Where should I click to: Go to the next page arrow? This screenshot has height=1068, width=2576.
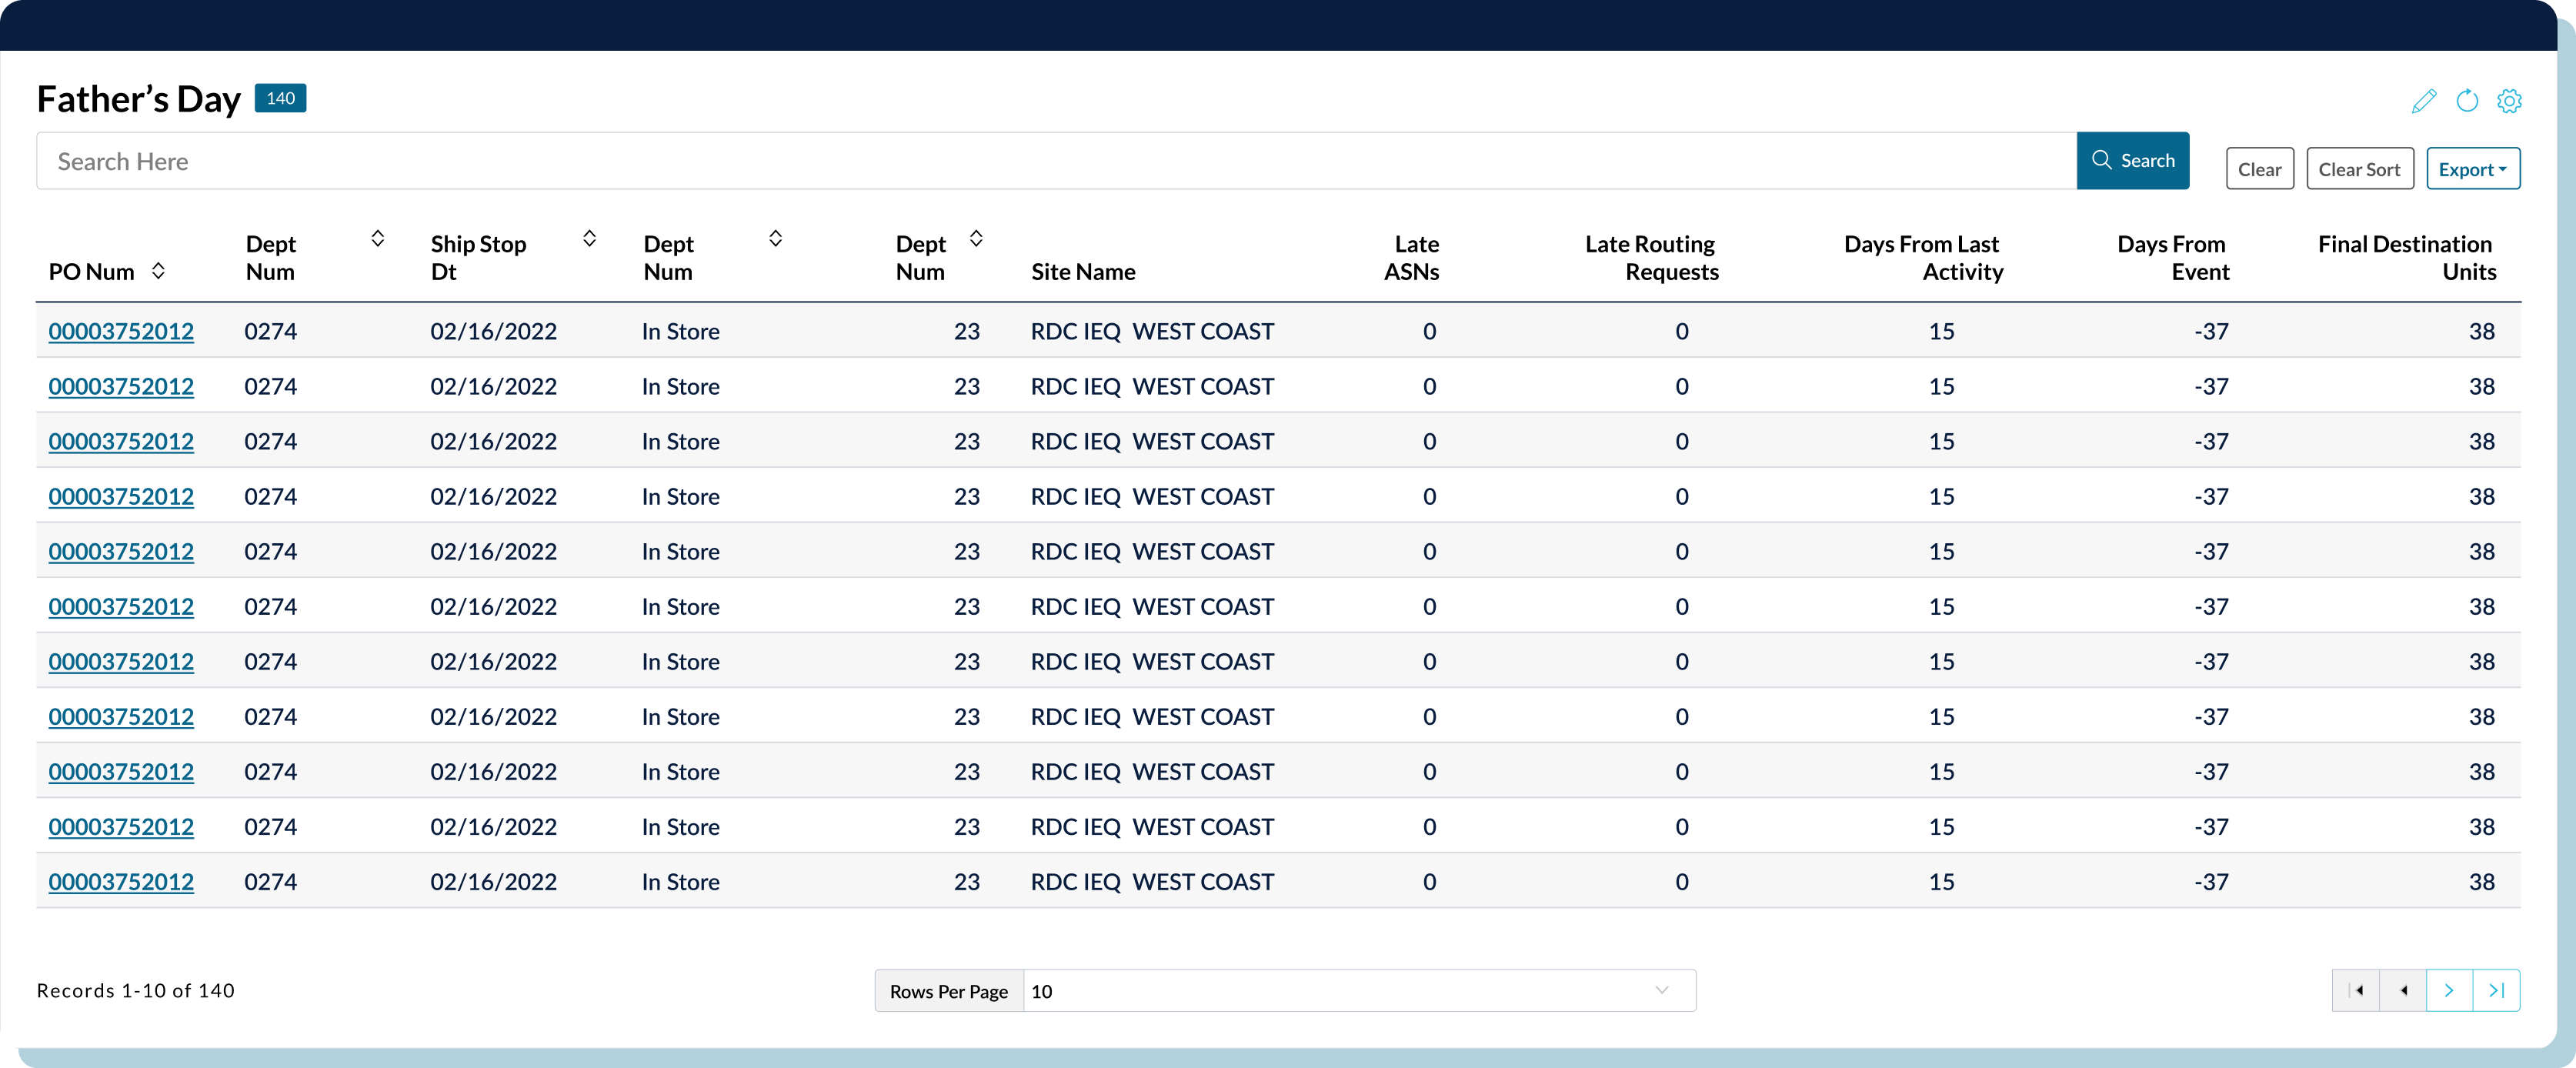pyautogui.click(x=2449, y=990)
